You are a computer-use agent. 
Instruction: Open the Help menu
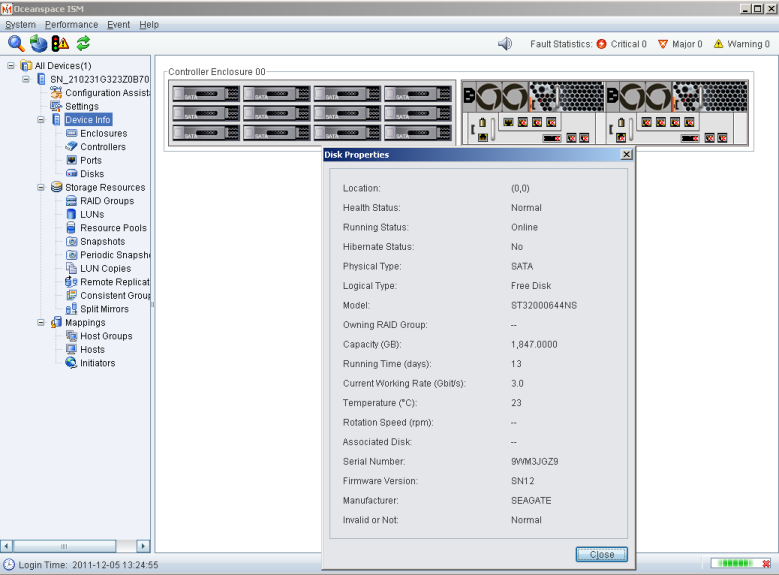coord(149,24)
